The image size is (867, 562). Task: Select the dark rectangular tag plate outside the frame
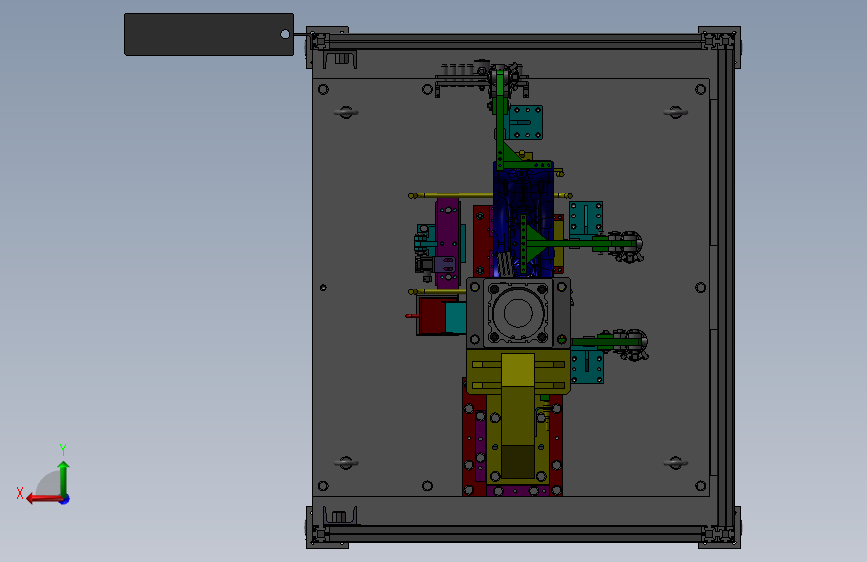pos(209,34)
